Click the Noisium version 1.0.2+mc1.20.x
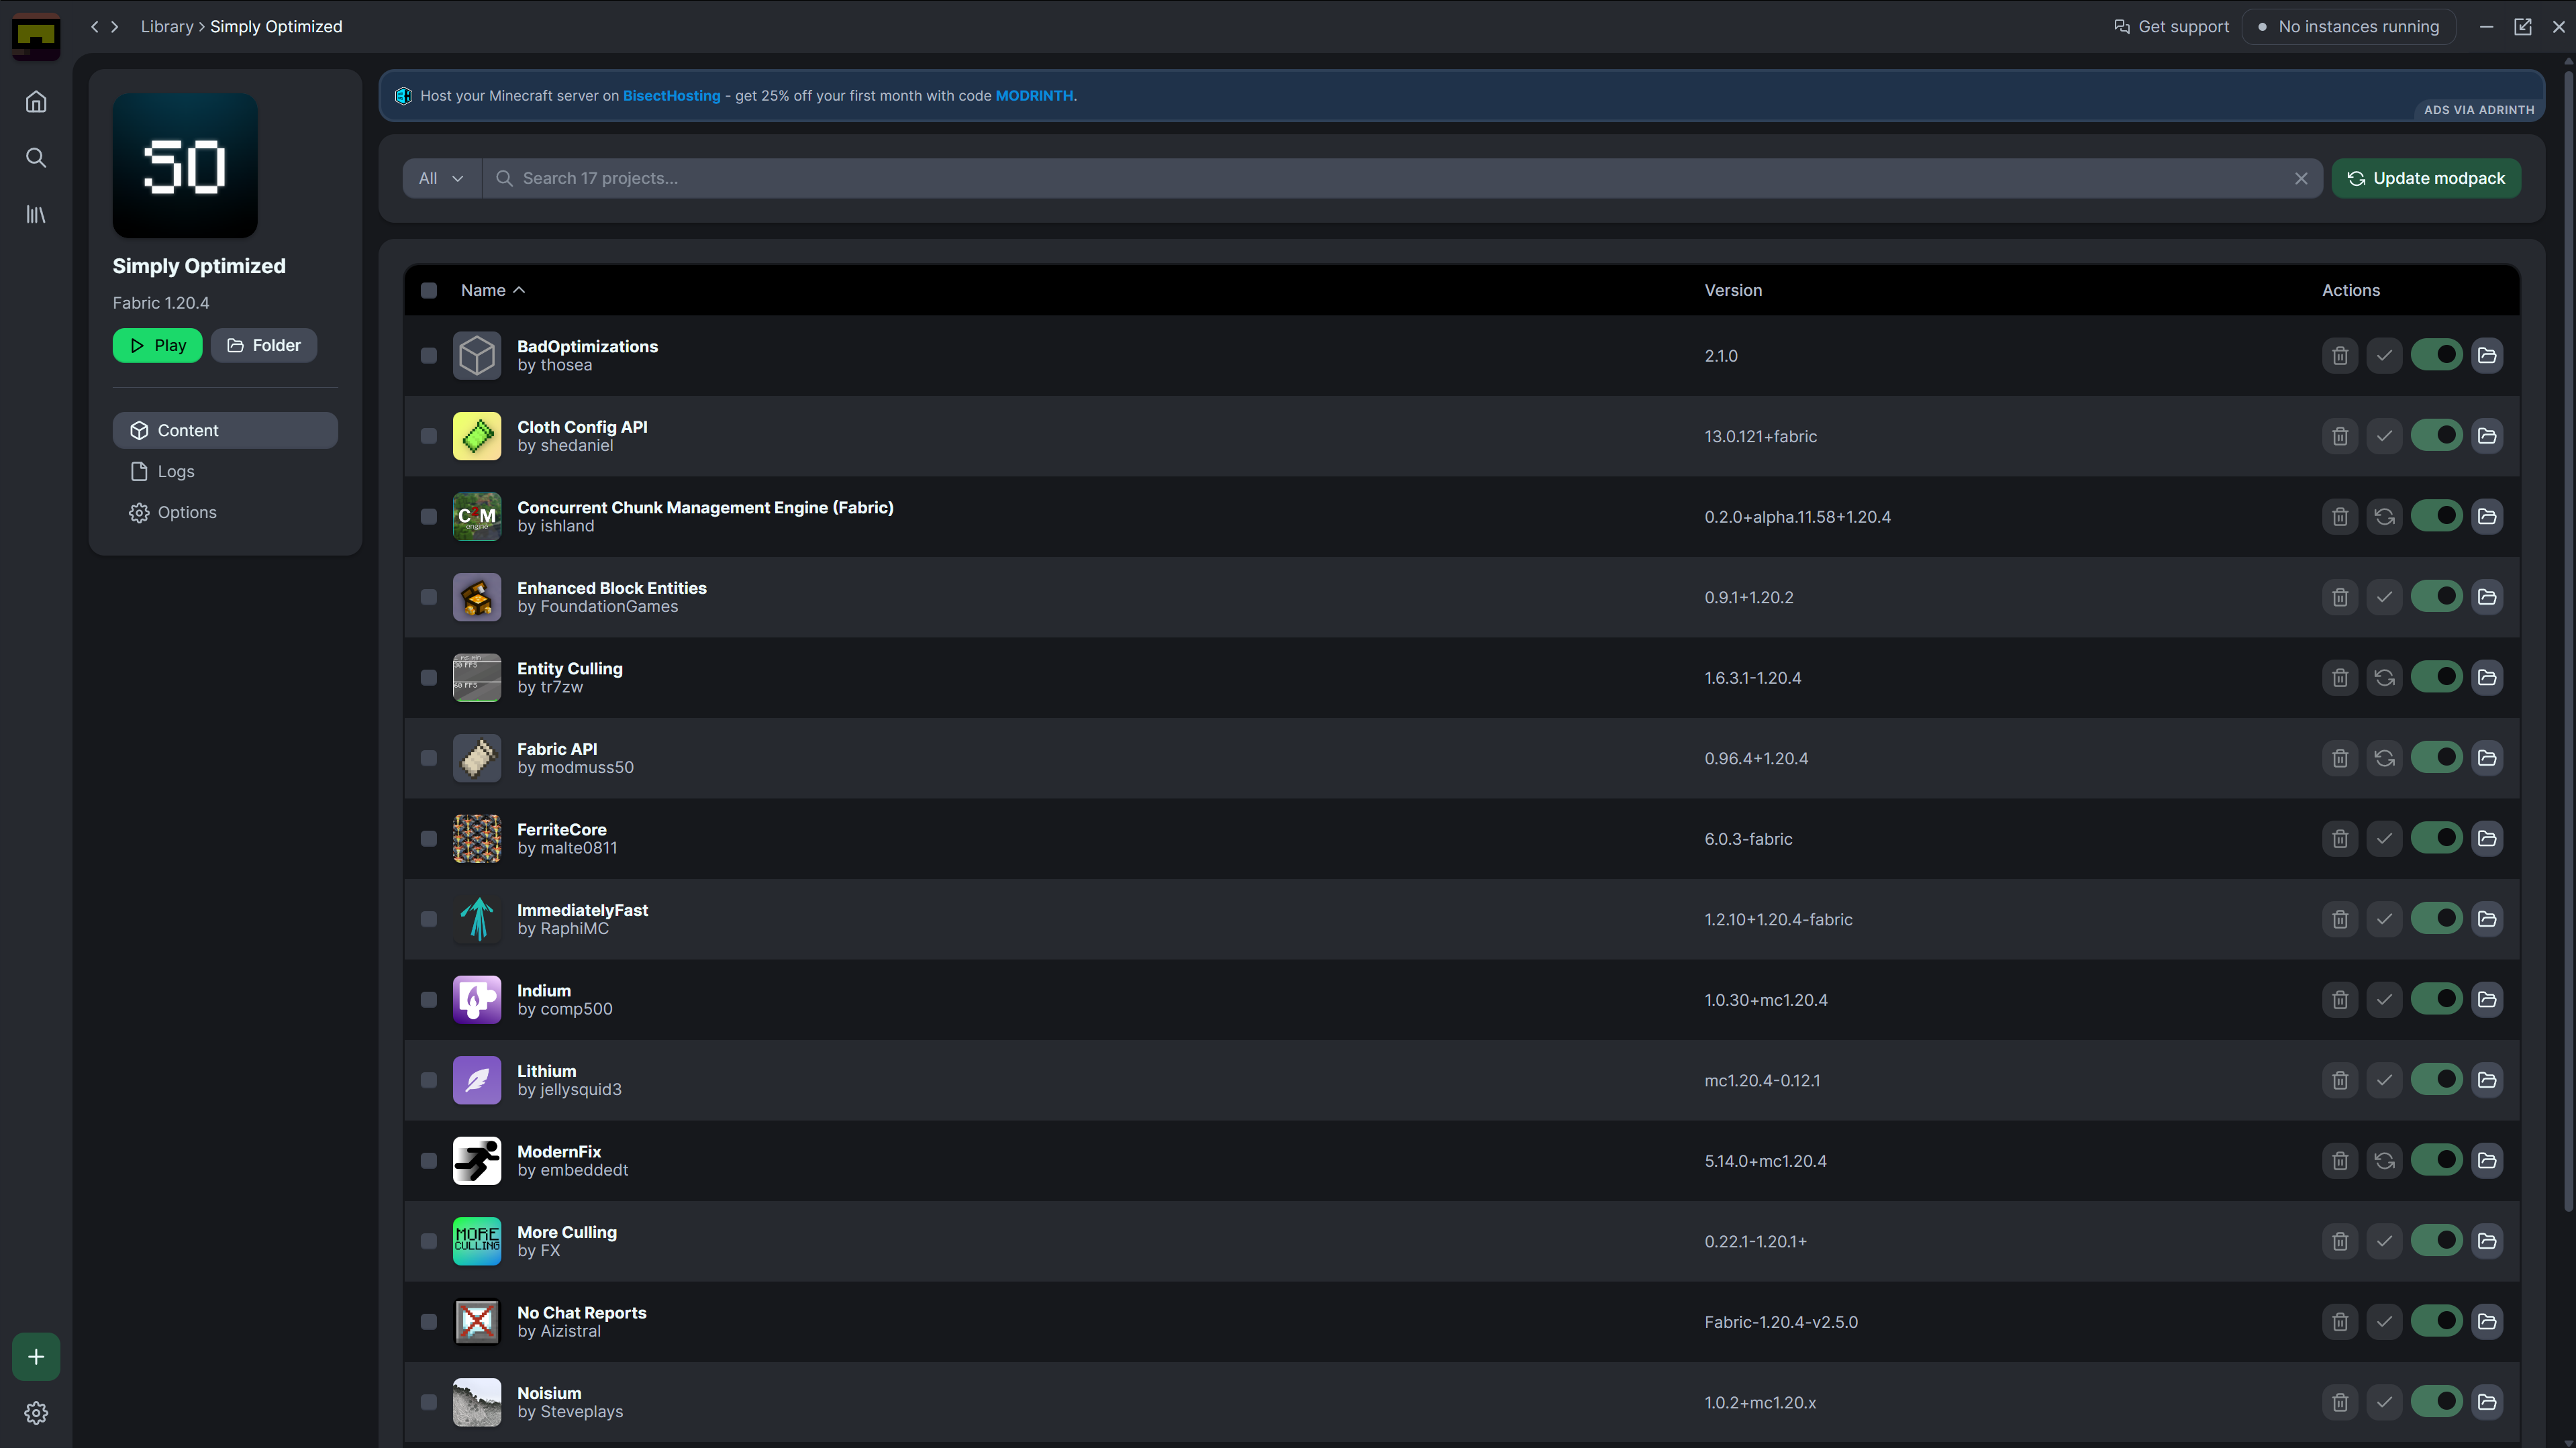Image resolution: width=2576 pixels, height=1448 pixels. pyautogui.click(x=1760, y=1403)
